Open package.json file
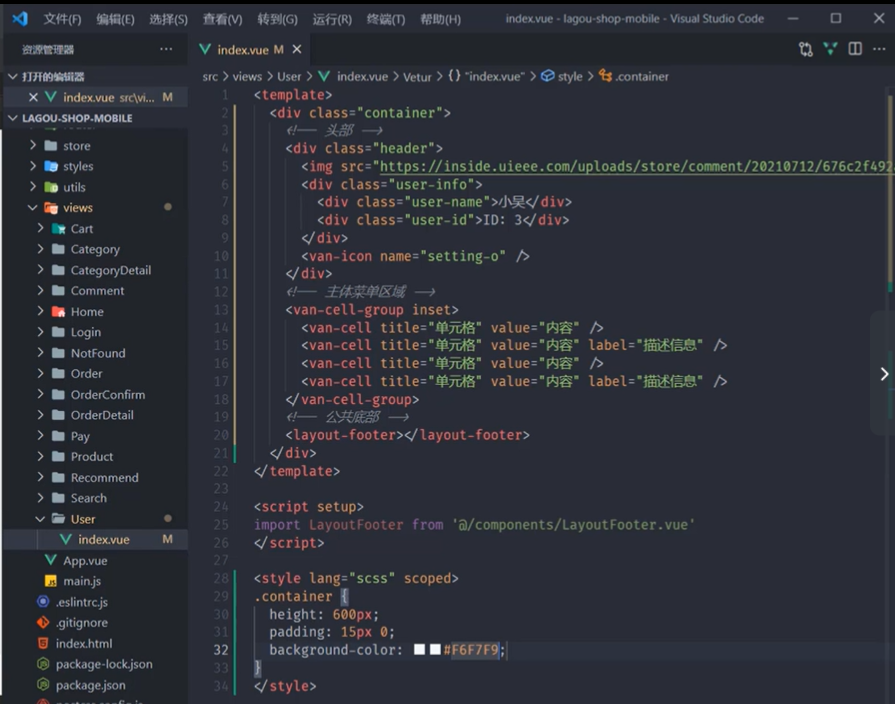The width and height of the screenshot is (895, 704). [90, 685]
